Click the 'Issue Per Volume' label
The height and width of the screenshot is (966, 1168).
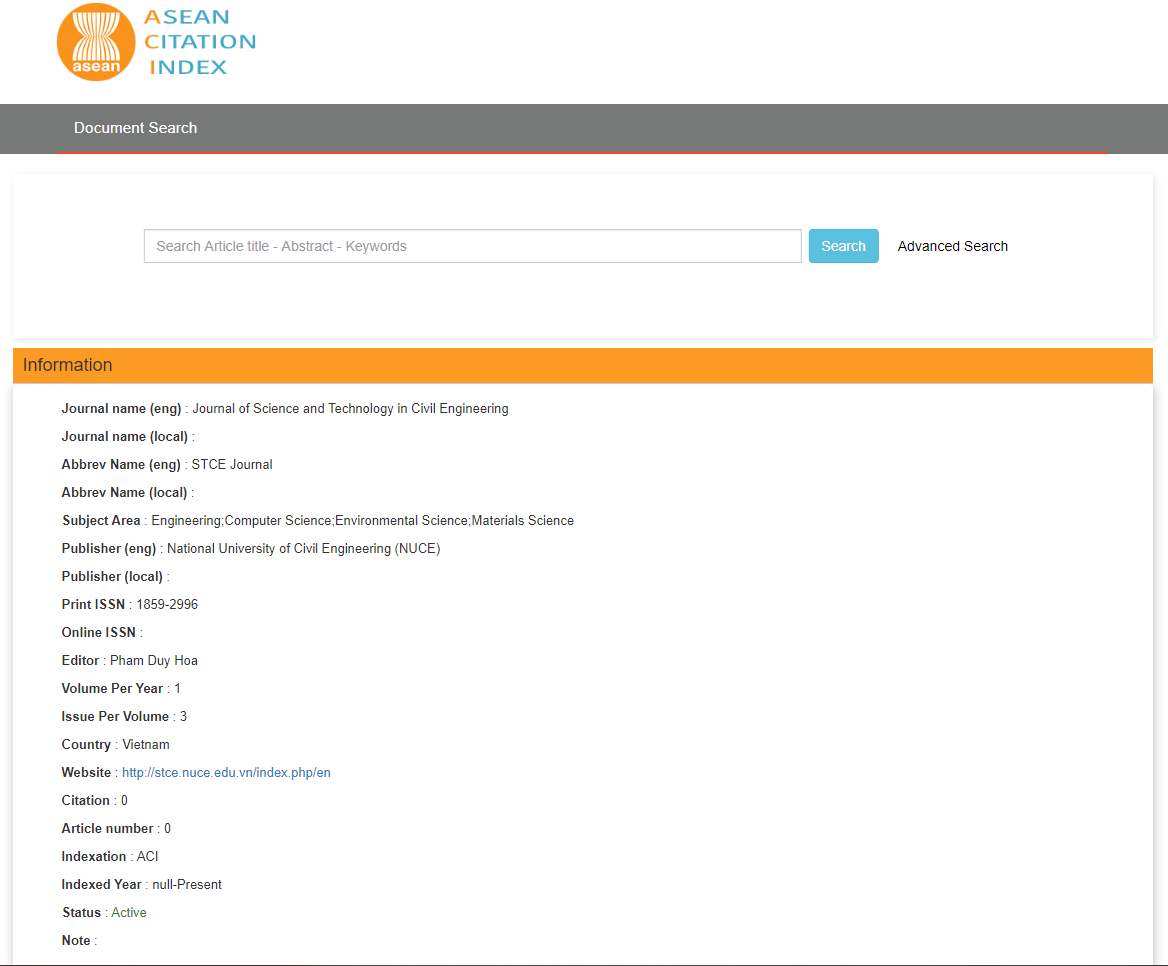coord(115,716)
